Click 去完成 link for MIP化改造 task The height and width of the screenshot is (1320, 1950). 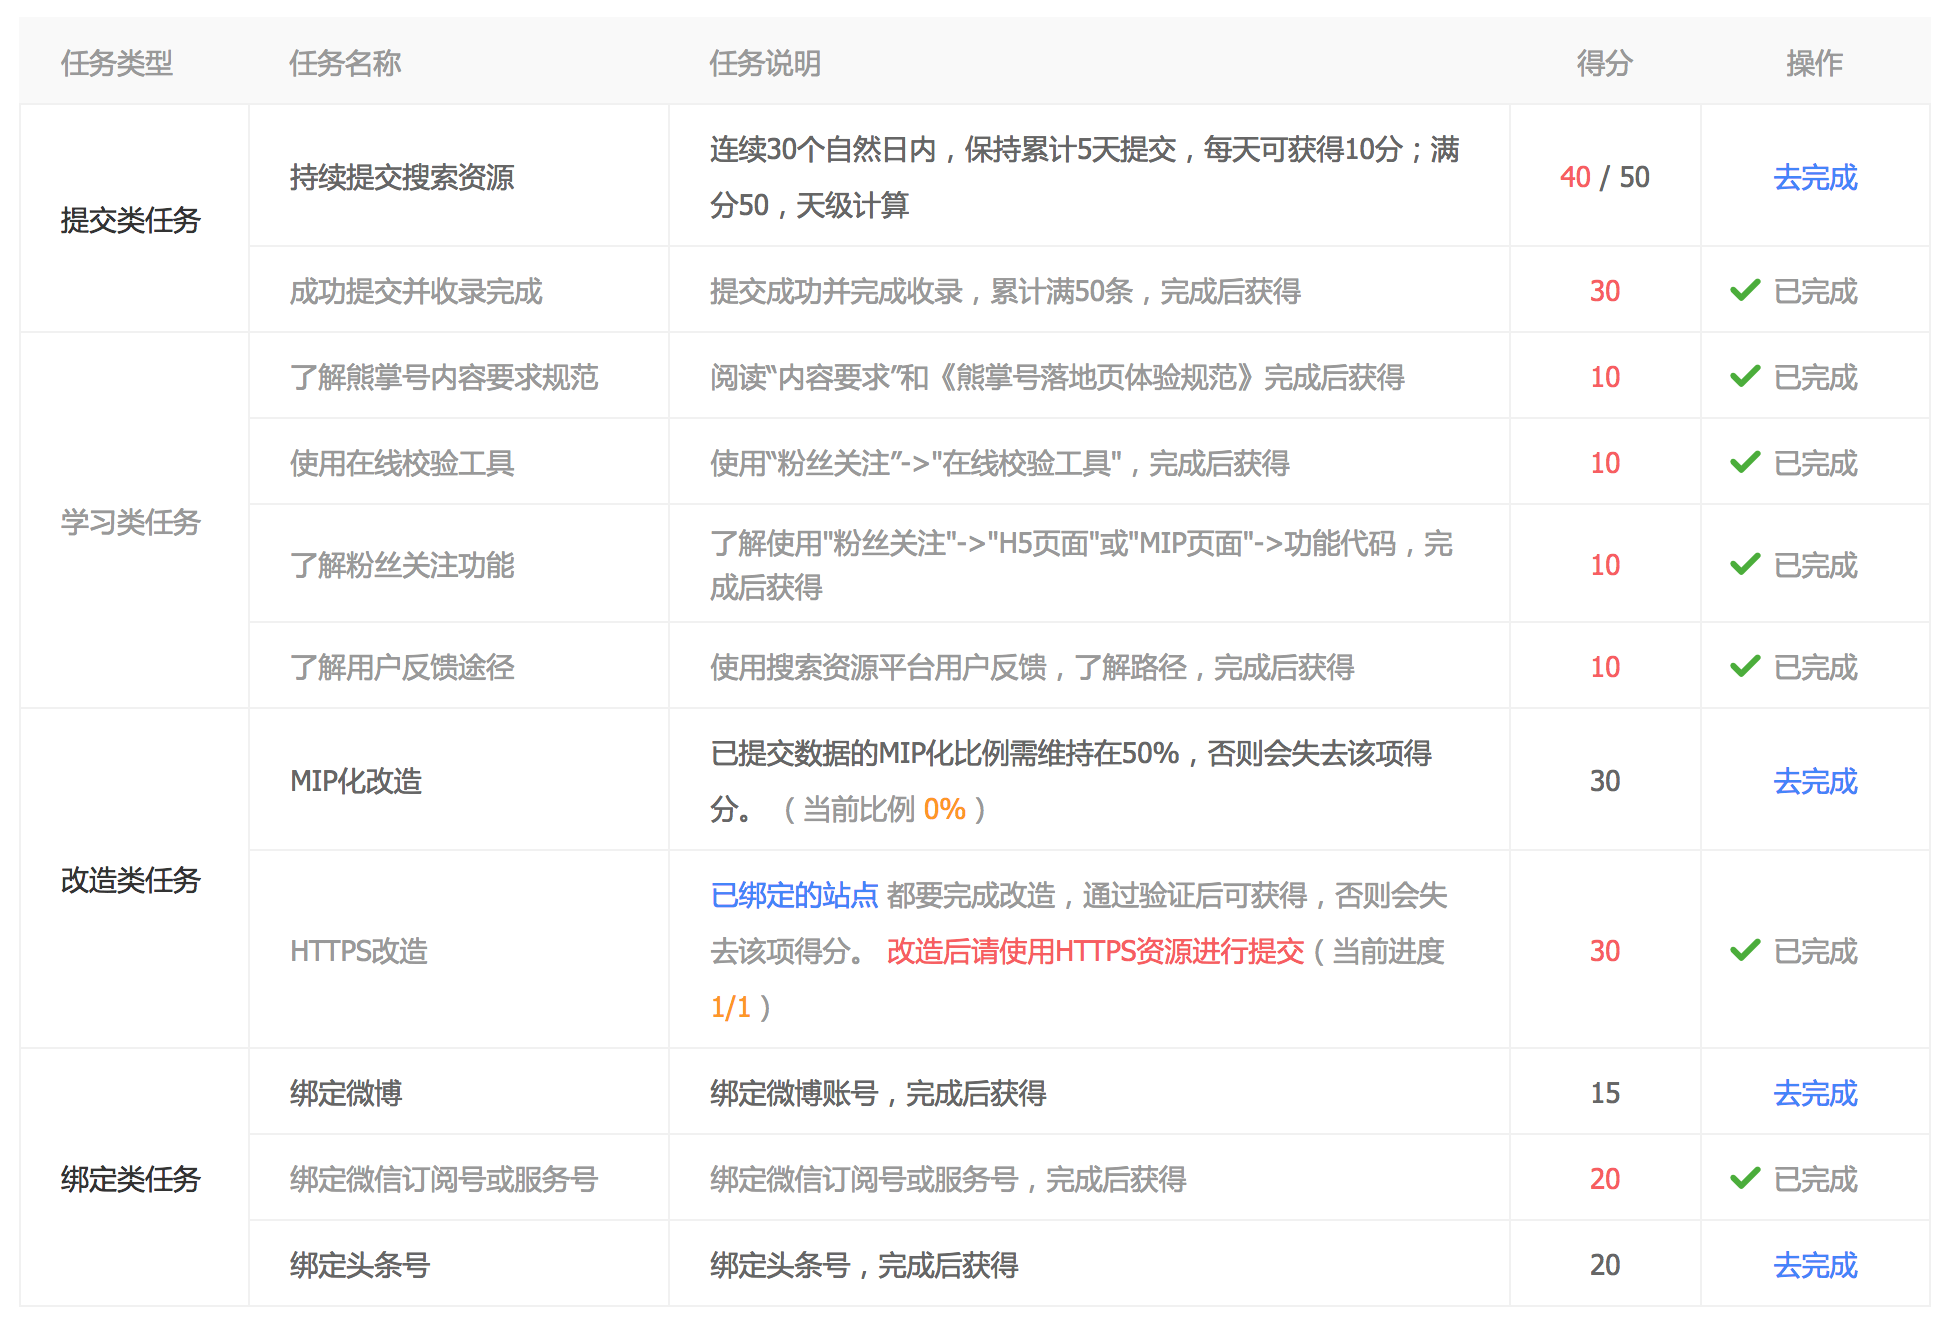pos(1814,781)
